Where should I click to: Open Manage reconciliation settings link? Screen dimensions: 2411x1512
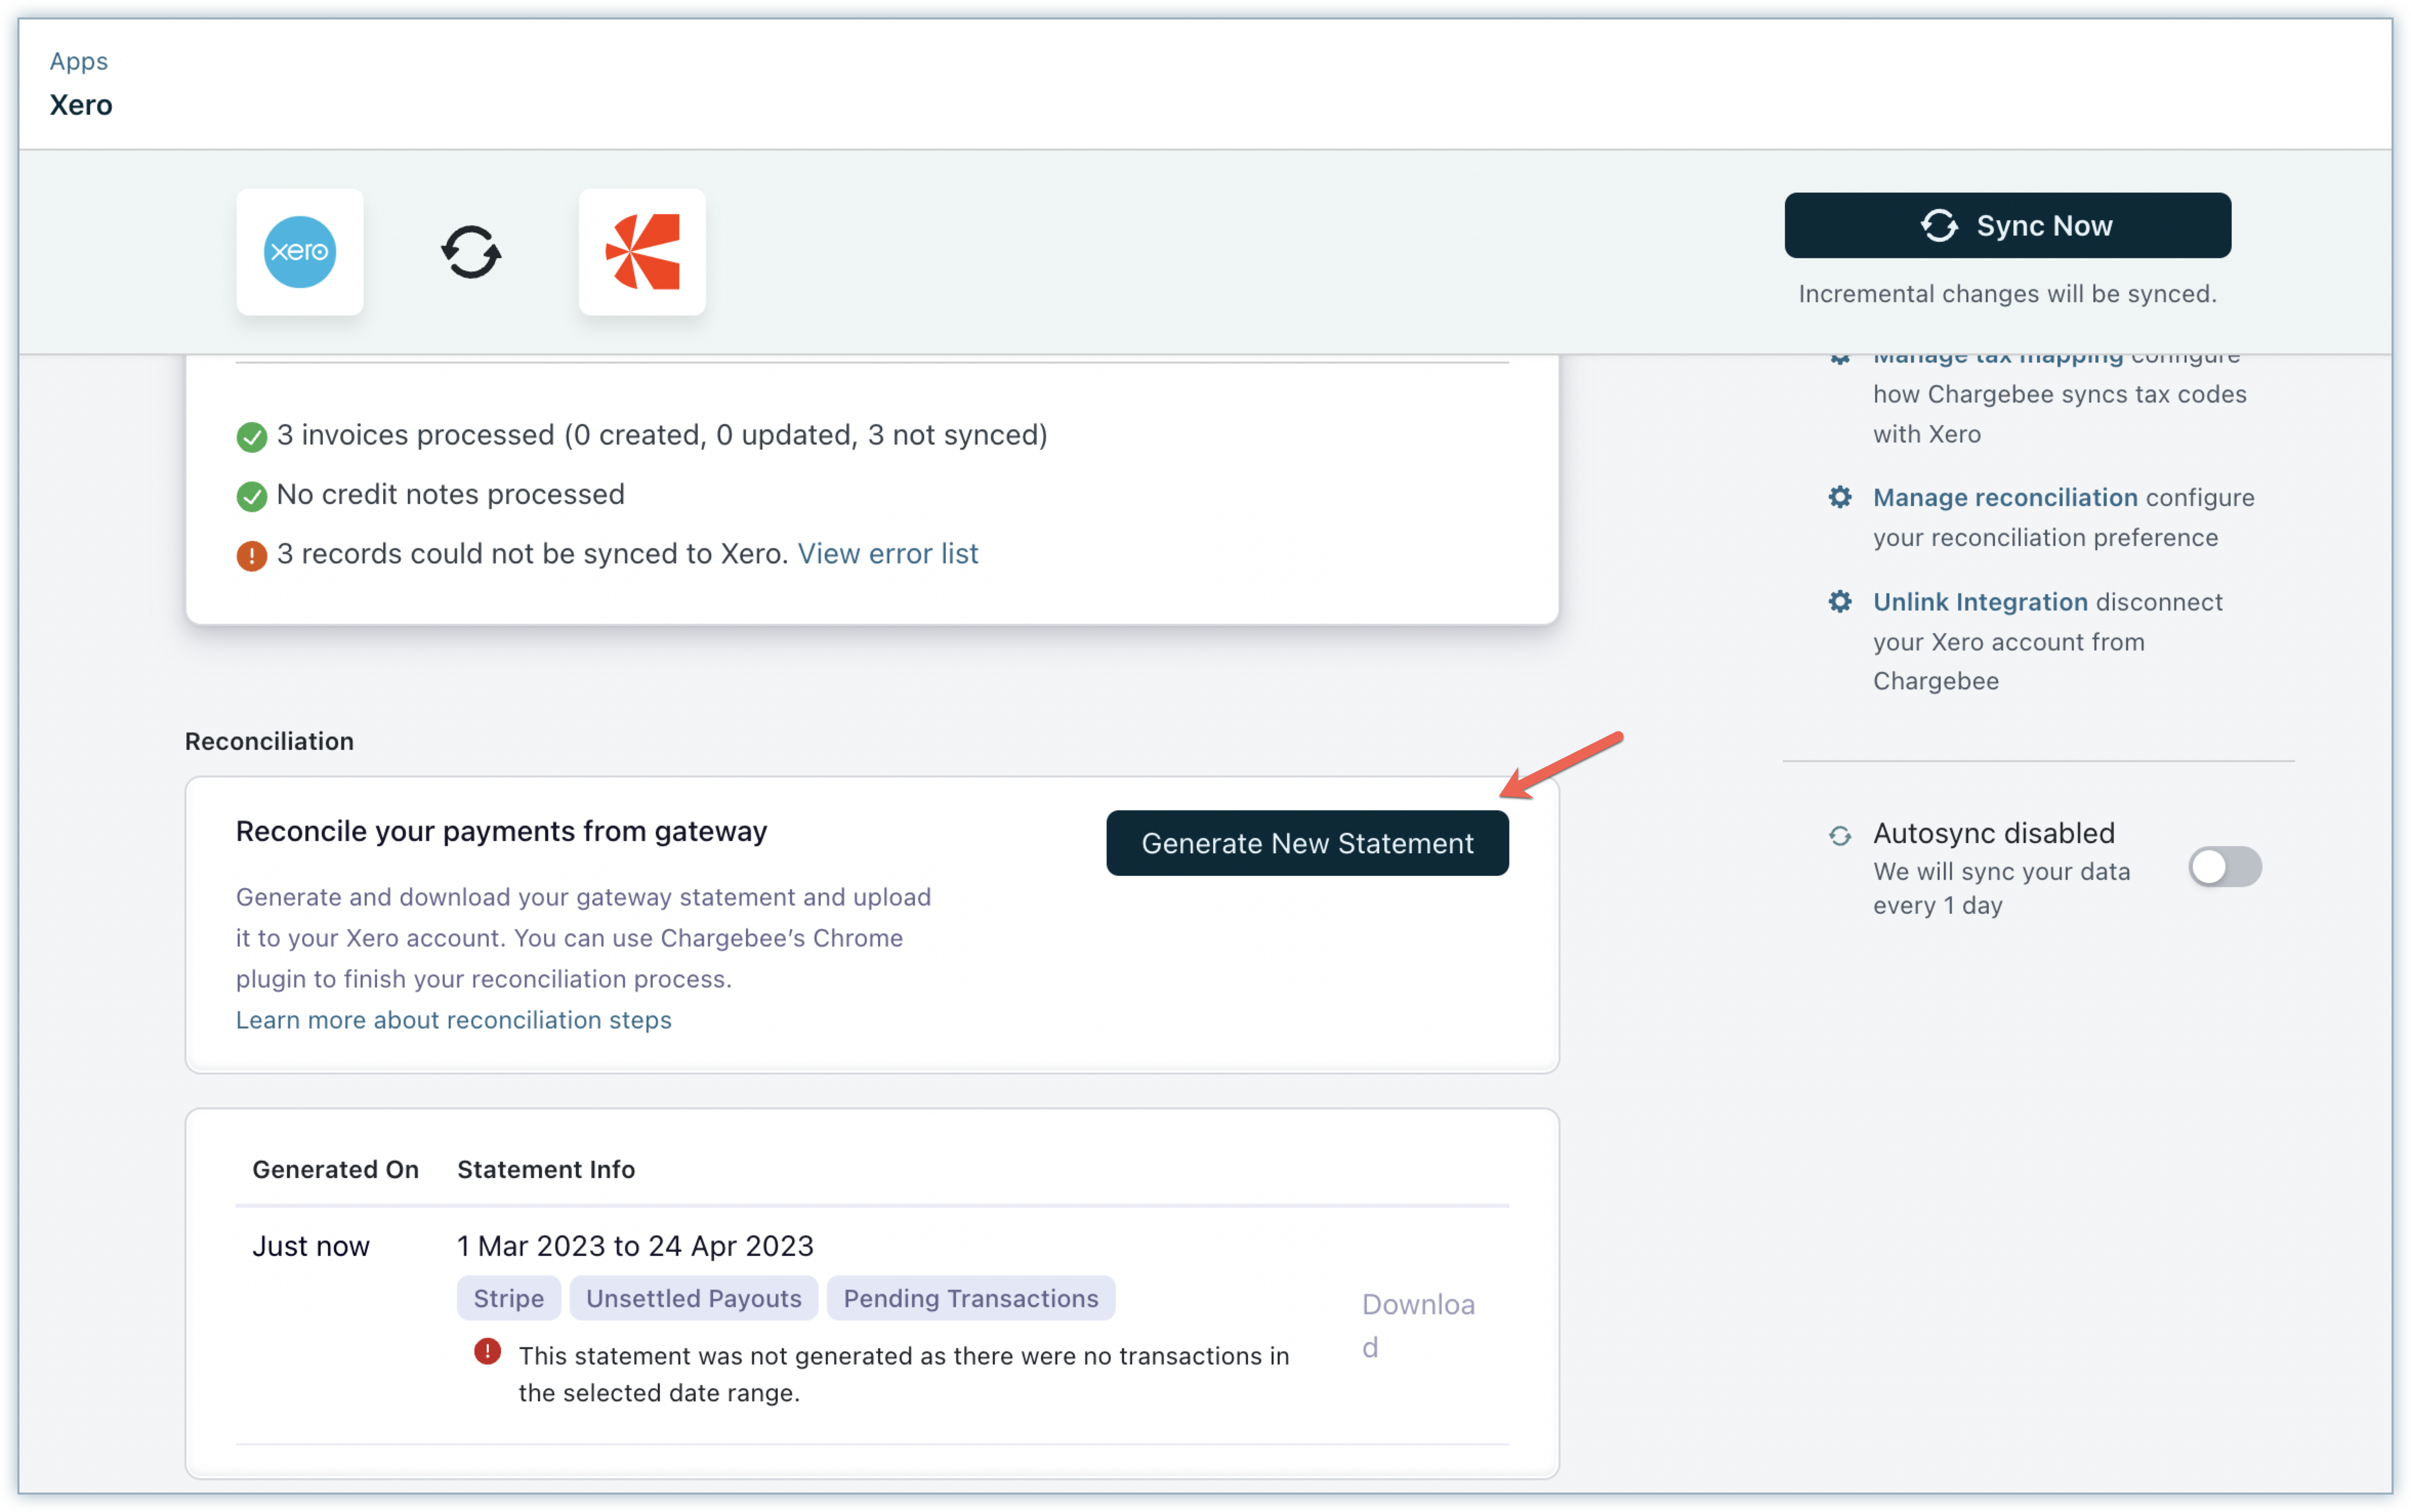pyautogui.click(x=2004, y=497)
